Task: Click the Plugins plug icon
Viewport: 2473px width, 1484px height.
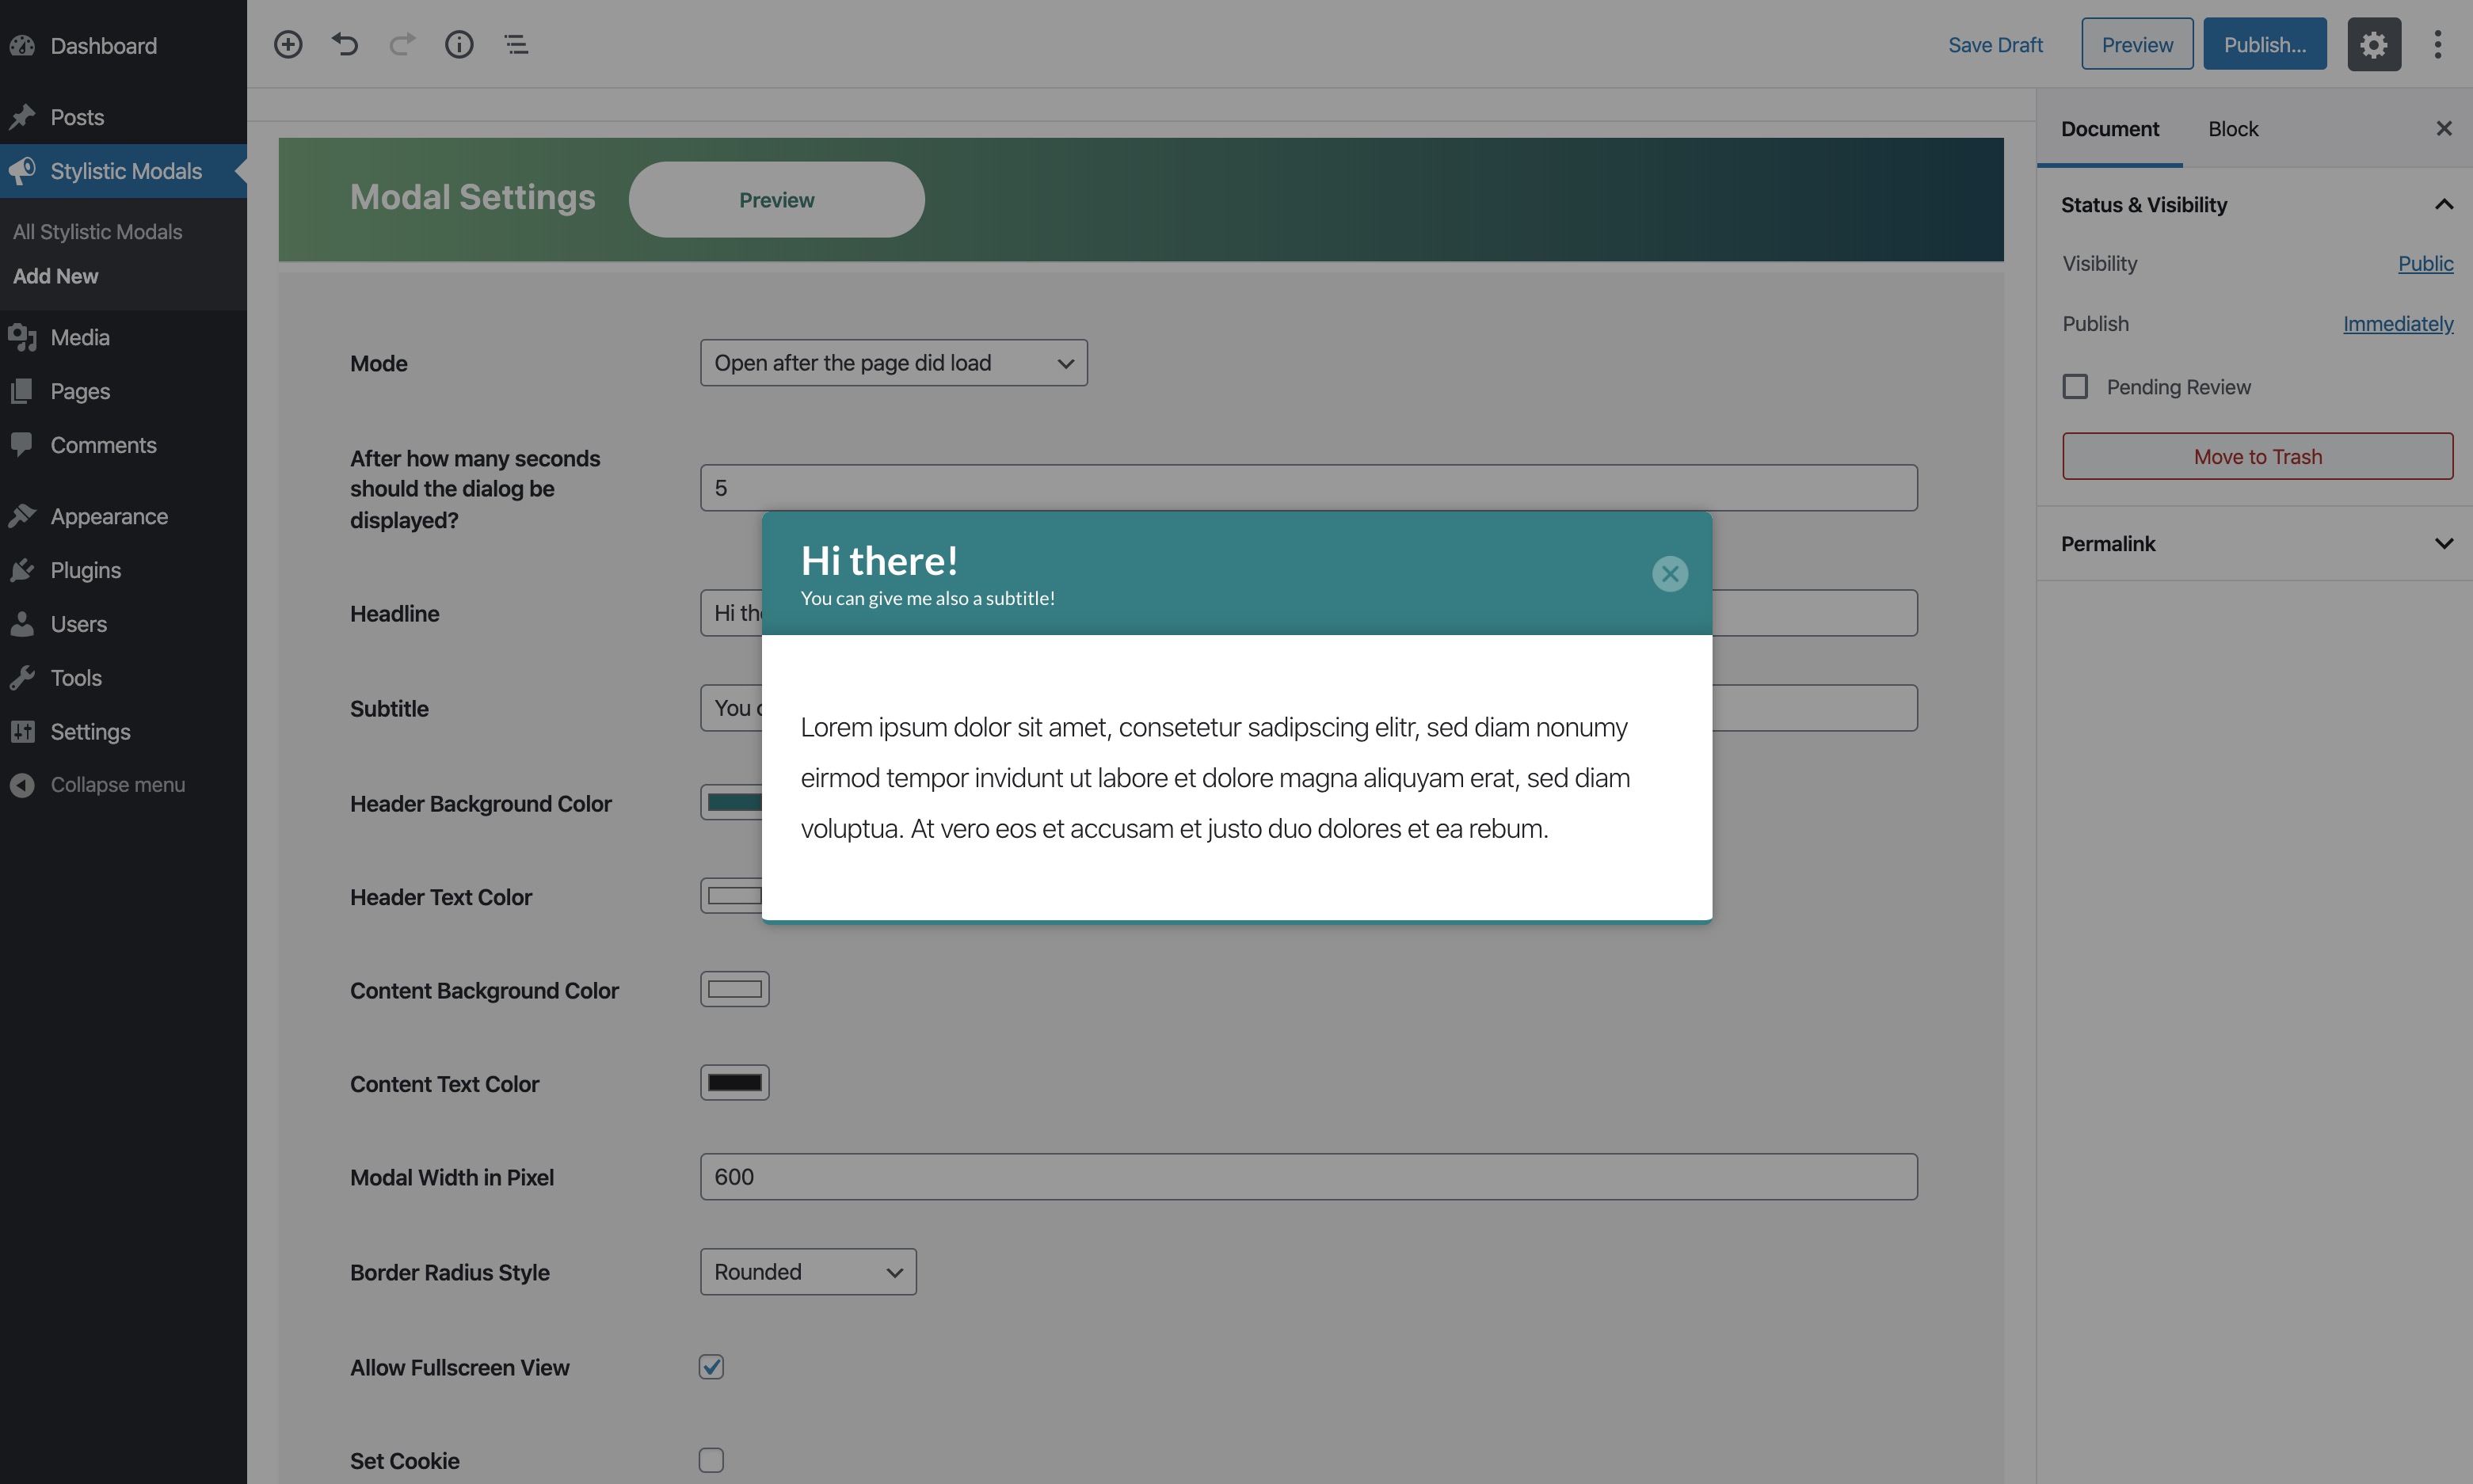Action: pyautogui.click(x=22, y=570)
